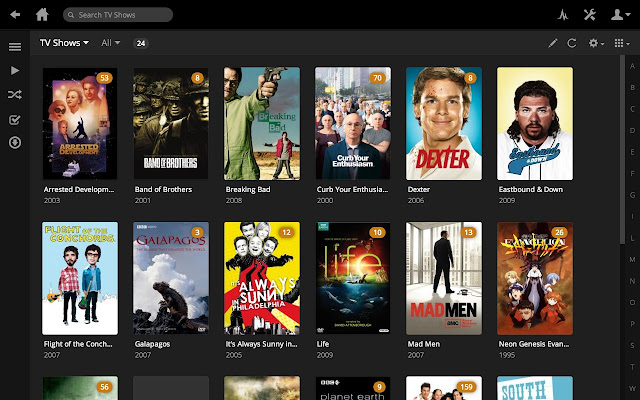Image resolution: width=640 pixels, height=400 pixels.
Task: Play all with sidebar play icon
Action: click(15, 71)
